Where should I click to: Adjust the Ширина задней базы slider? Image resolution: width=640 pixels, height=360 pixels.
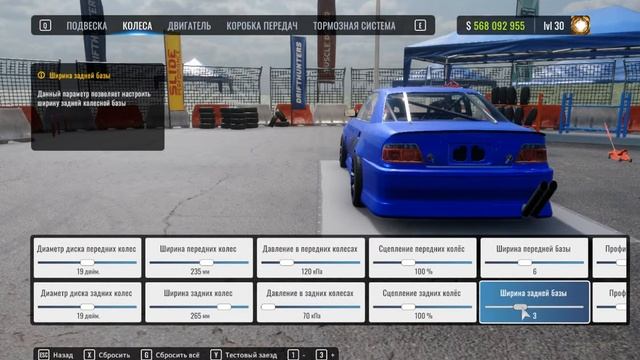[534, 307]
